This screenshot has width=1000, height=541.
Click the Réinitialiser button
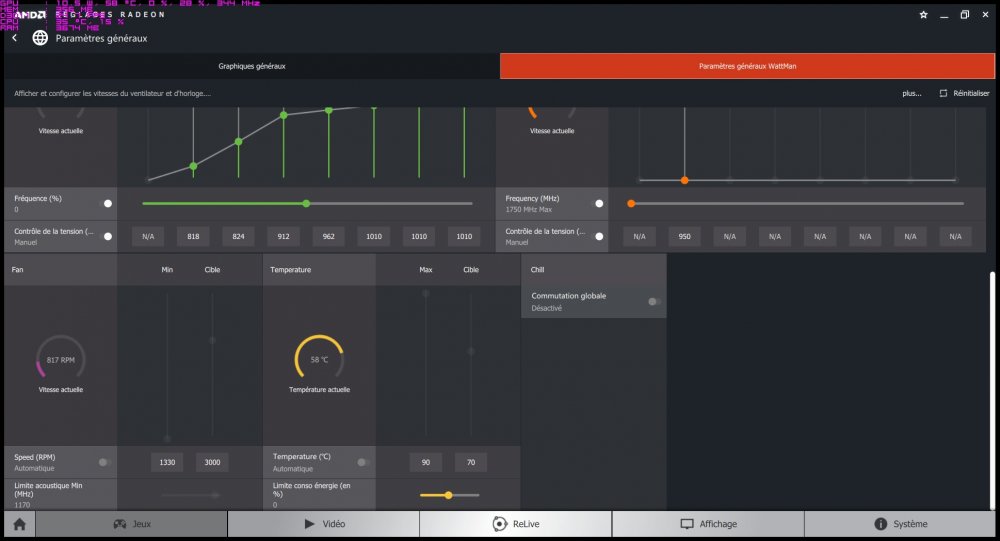(x=964, y=93)
